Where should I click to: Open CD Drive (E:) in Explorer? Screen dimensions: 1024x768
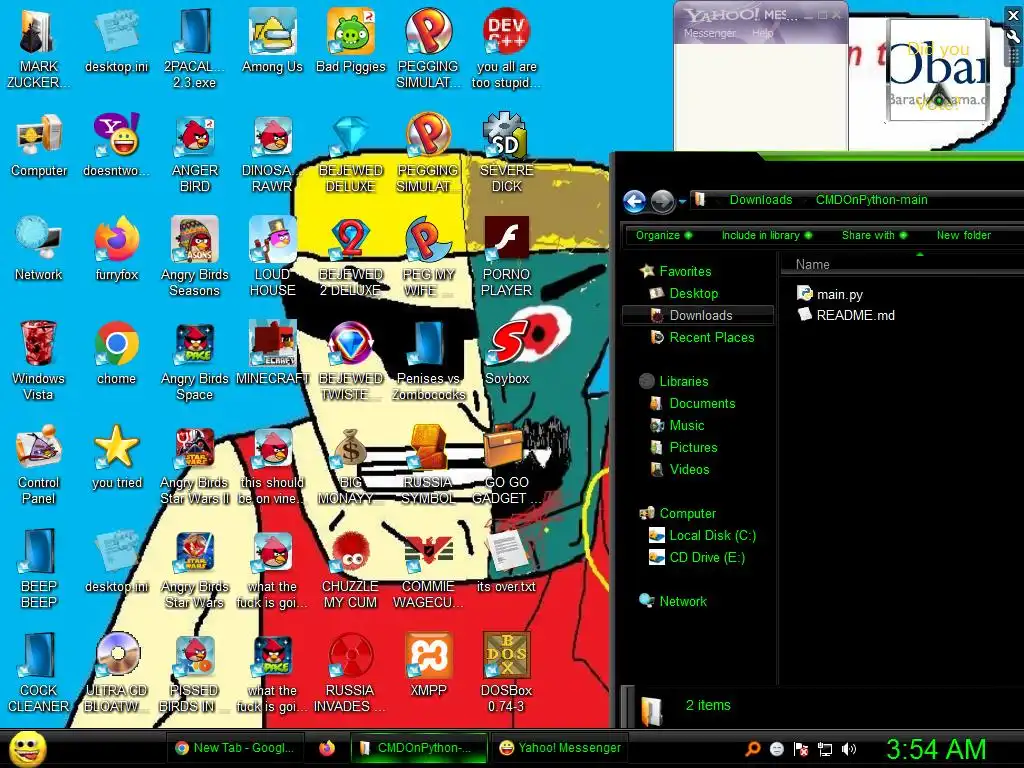click(696, 557)
